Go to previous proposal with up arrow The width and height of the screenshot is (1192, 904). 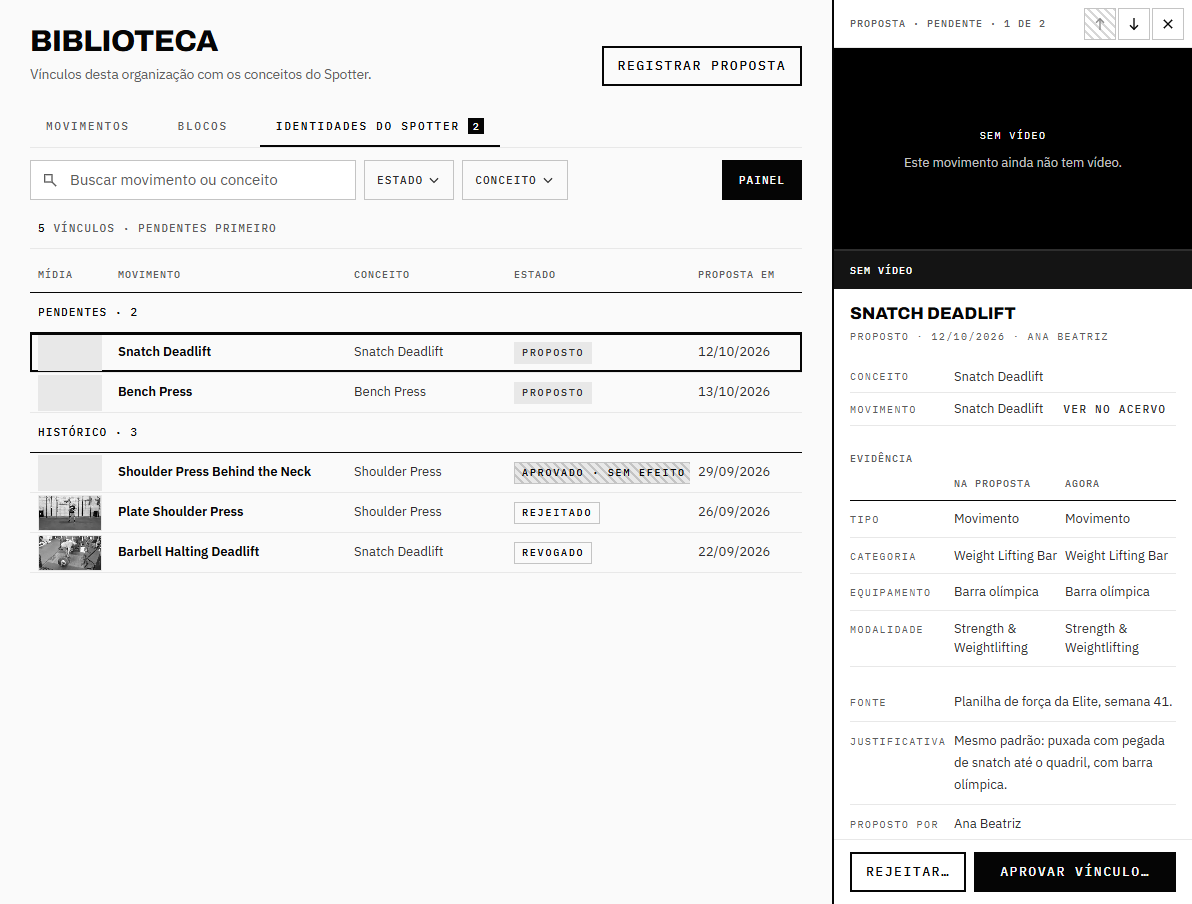[x=1099, y=24]
